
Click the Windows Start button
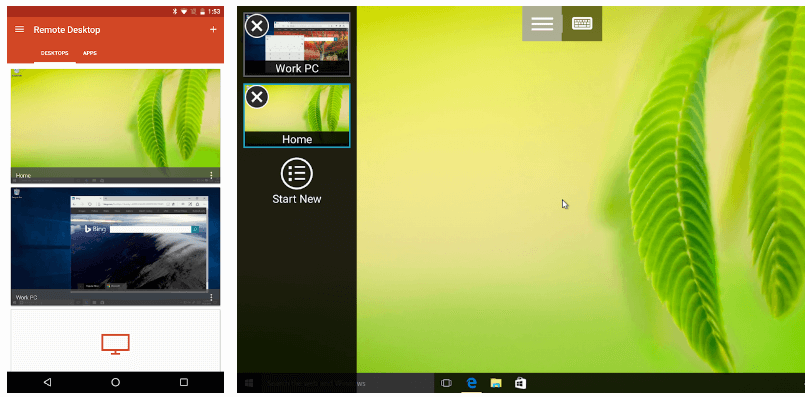pyautogui.click(x=249, y=383)
